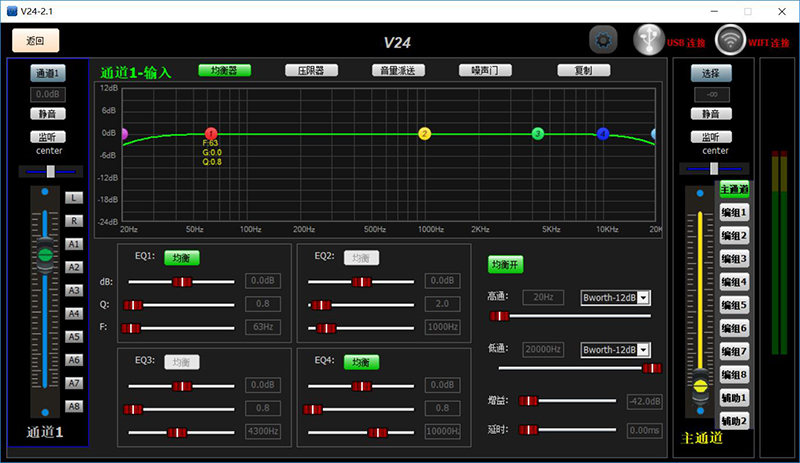Click the EQ1 Q slider
The width and height of the screenshot is (800, 463).
pyautogui.click(x=179, y=305)
